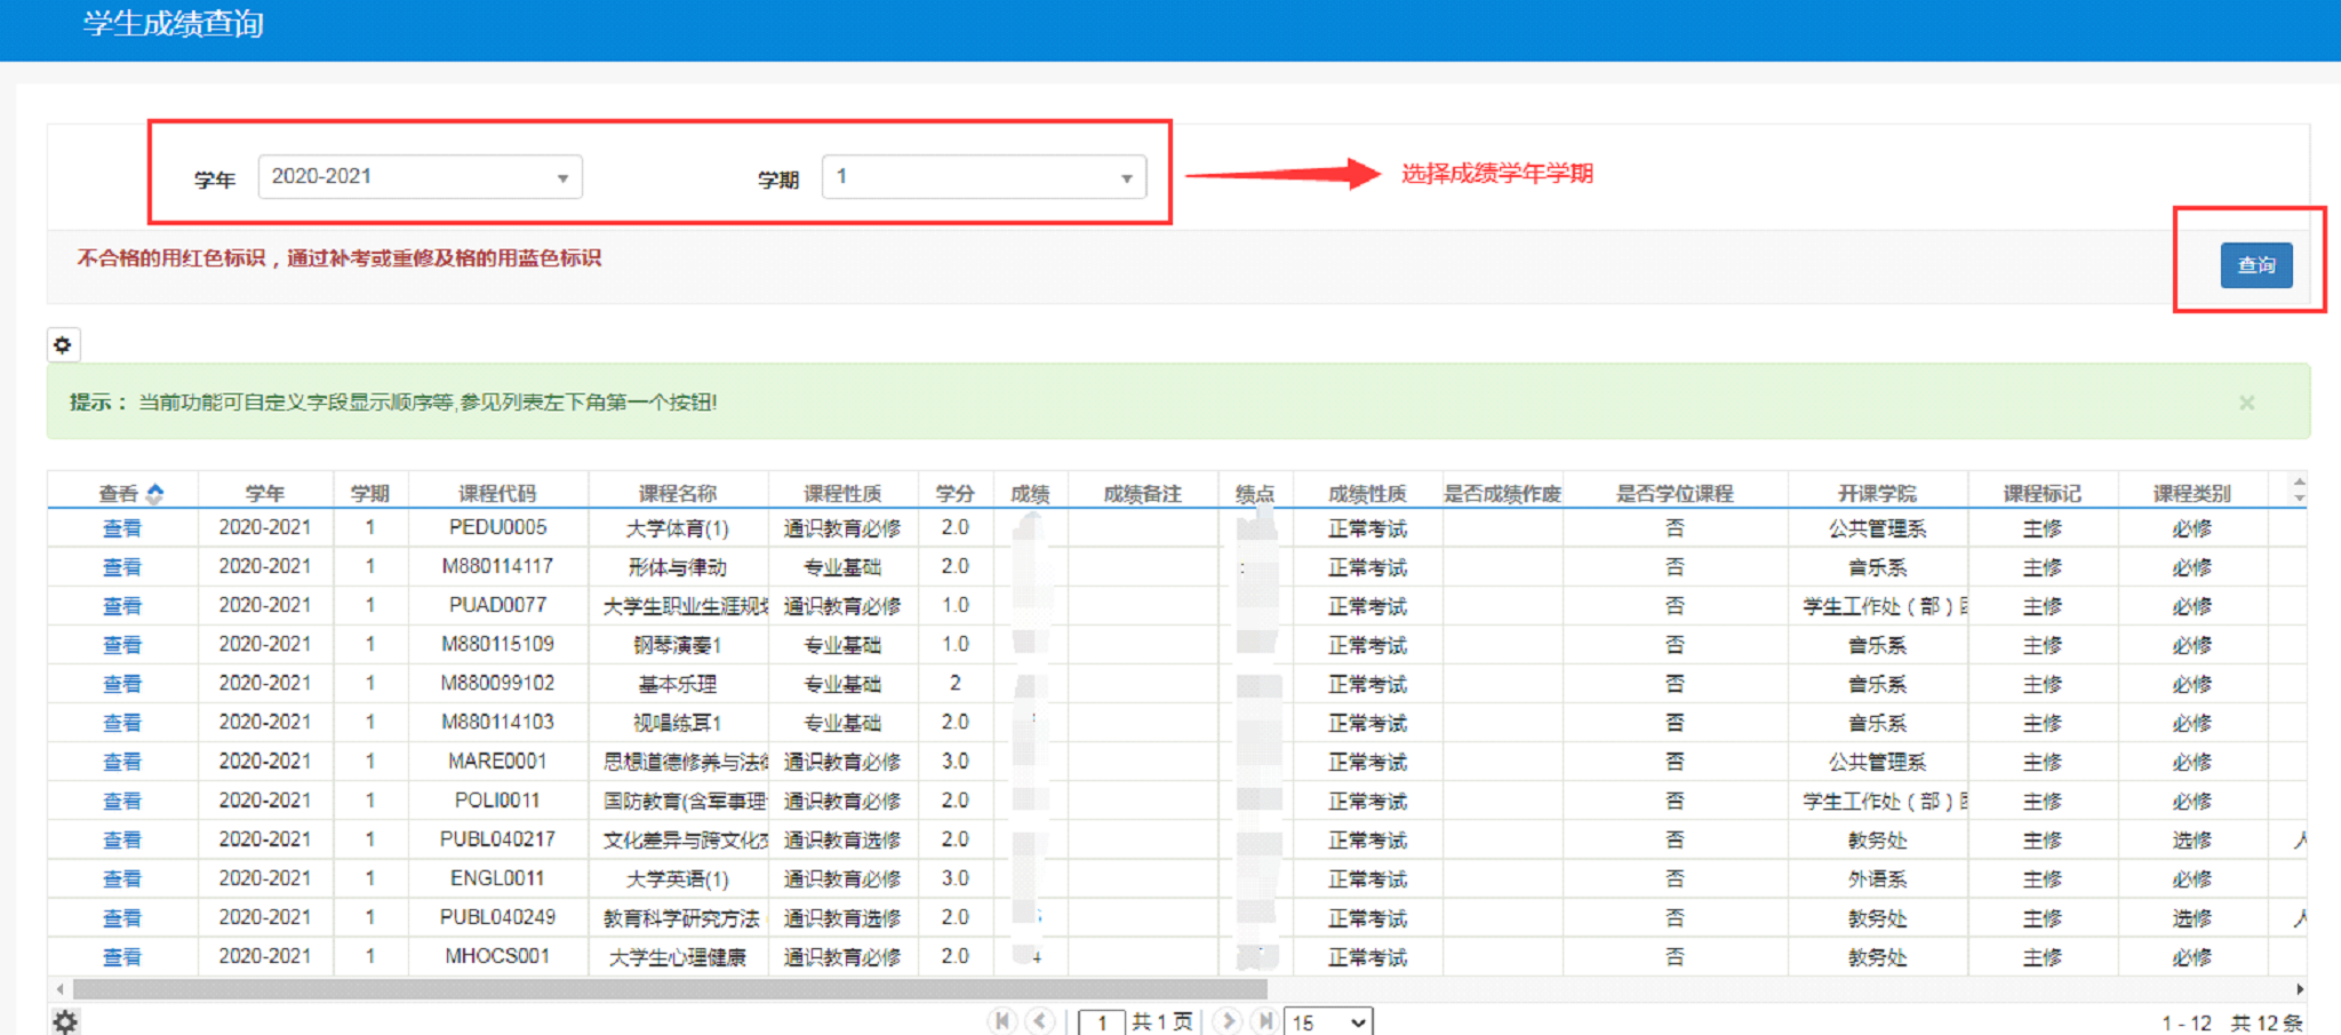
Task: Dismiss the green hint banner with its X
Action: (2247, 402)
